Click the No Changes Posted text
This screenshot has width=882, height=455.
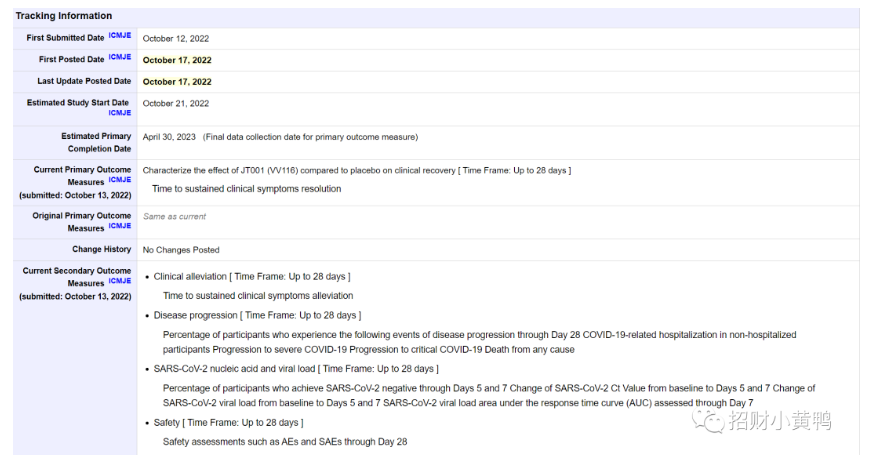(x=181, y=250)
